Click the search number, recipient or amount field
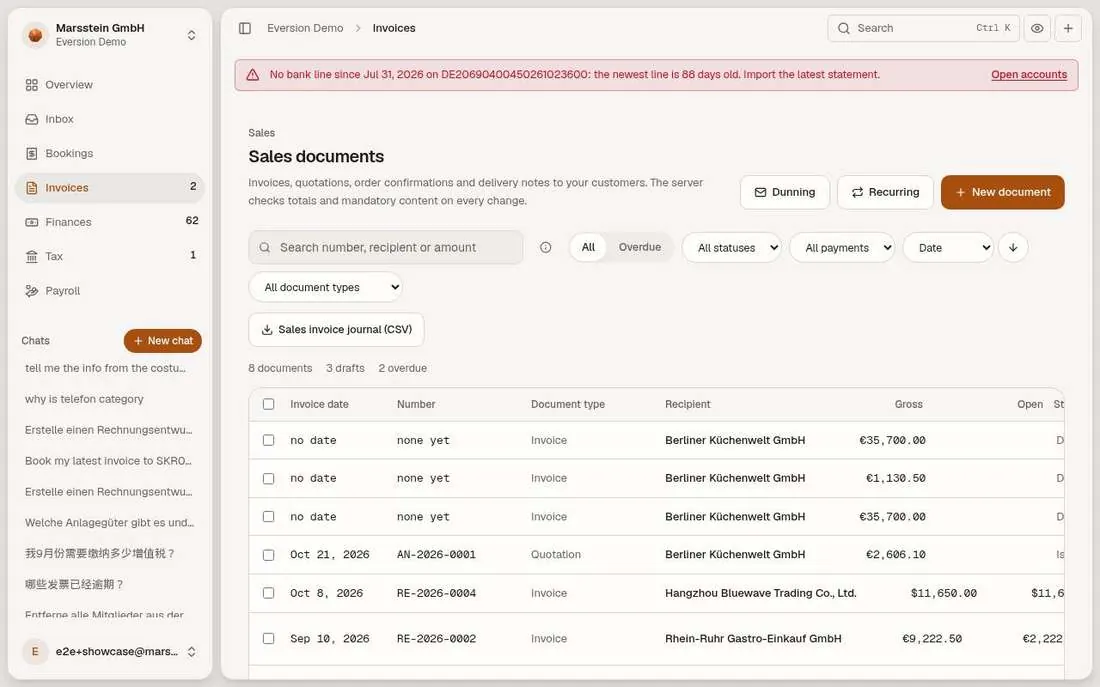 (x=386, y=248)
